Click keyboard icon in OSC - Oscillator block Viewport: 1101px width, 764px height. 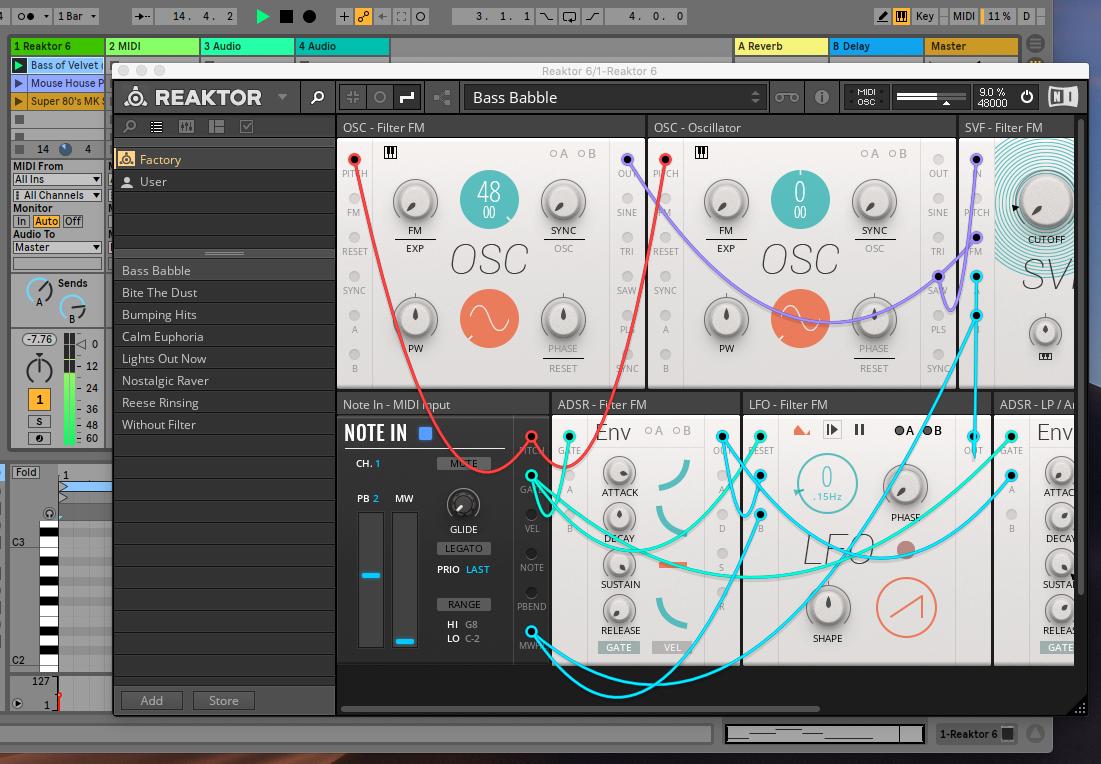click(x=701, y=152)
